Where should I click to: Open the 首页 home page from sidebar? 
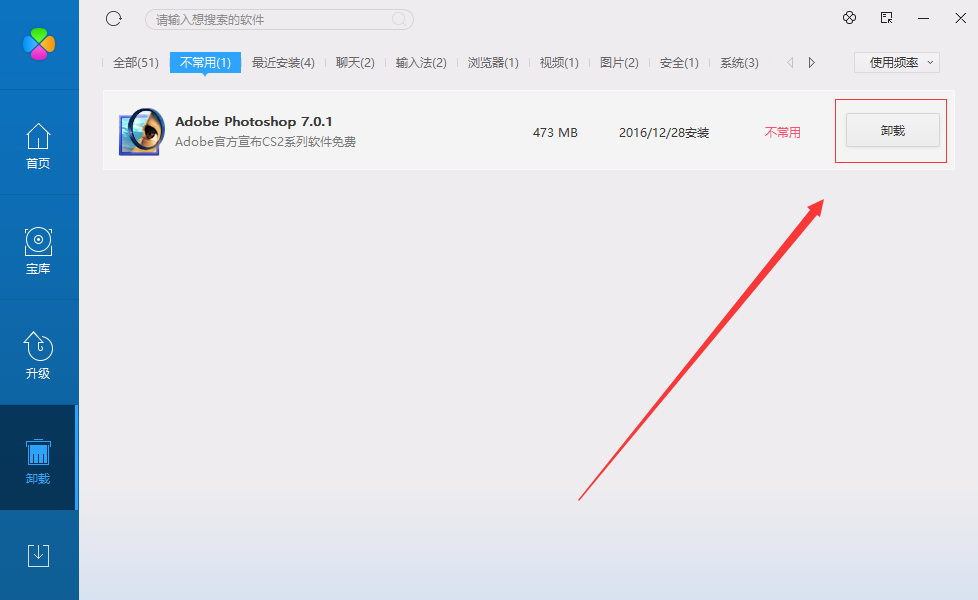click(x=38, y=145)
